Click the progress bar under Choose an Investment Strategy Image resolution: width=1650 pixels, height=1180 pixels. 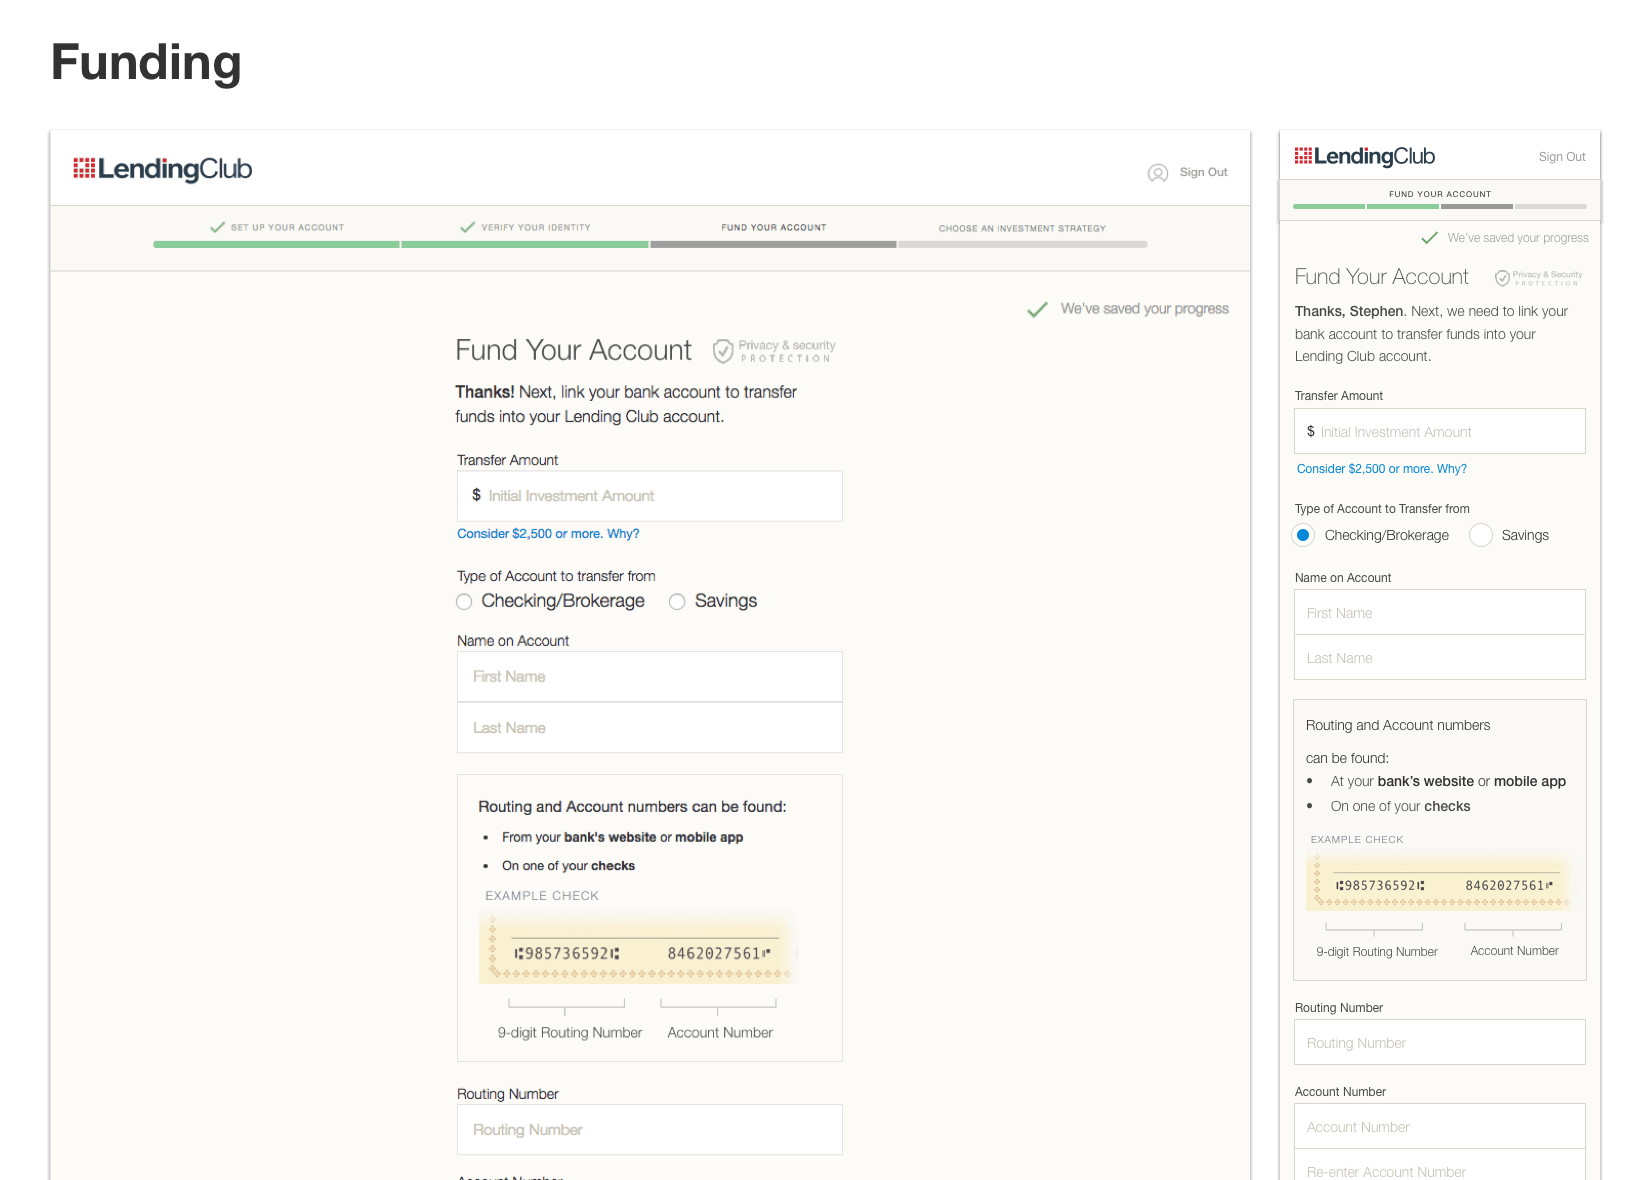coord(1023,244)
